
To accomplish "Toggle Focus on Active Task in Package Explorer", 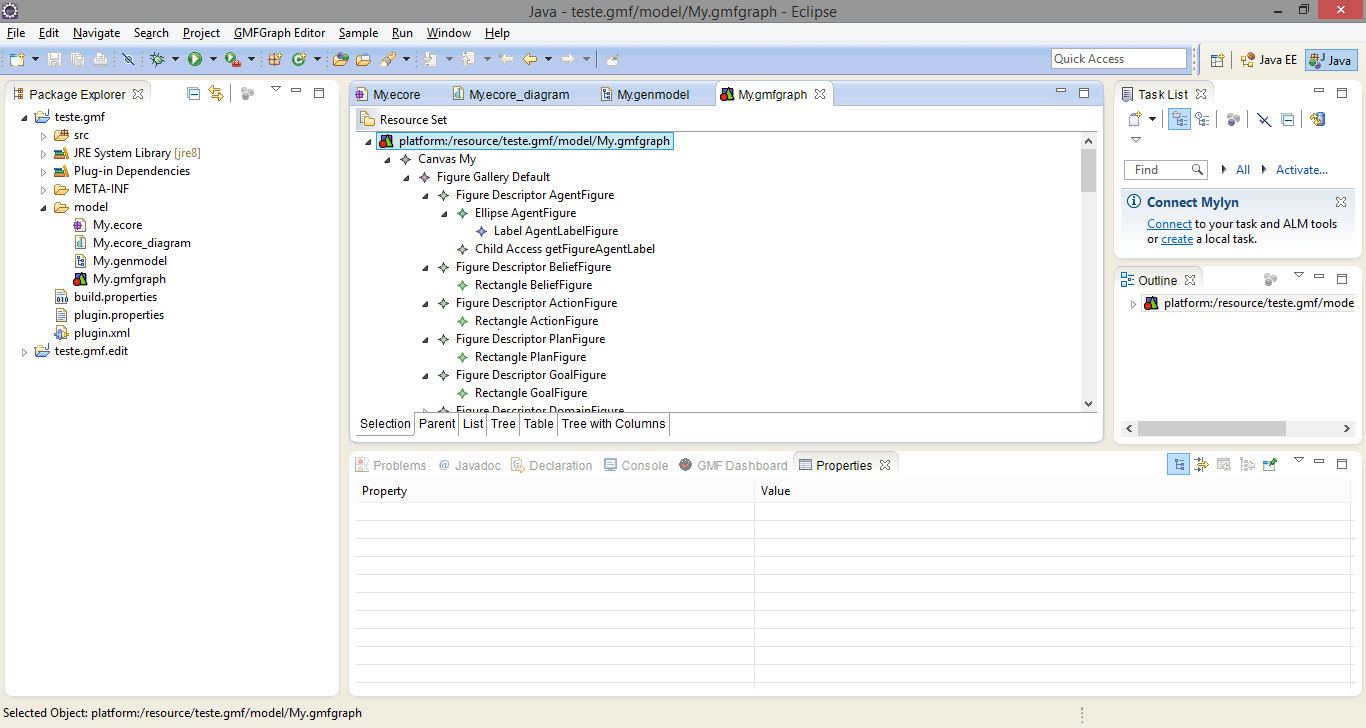I will pos(247,93).
